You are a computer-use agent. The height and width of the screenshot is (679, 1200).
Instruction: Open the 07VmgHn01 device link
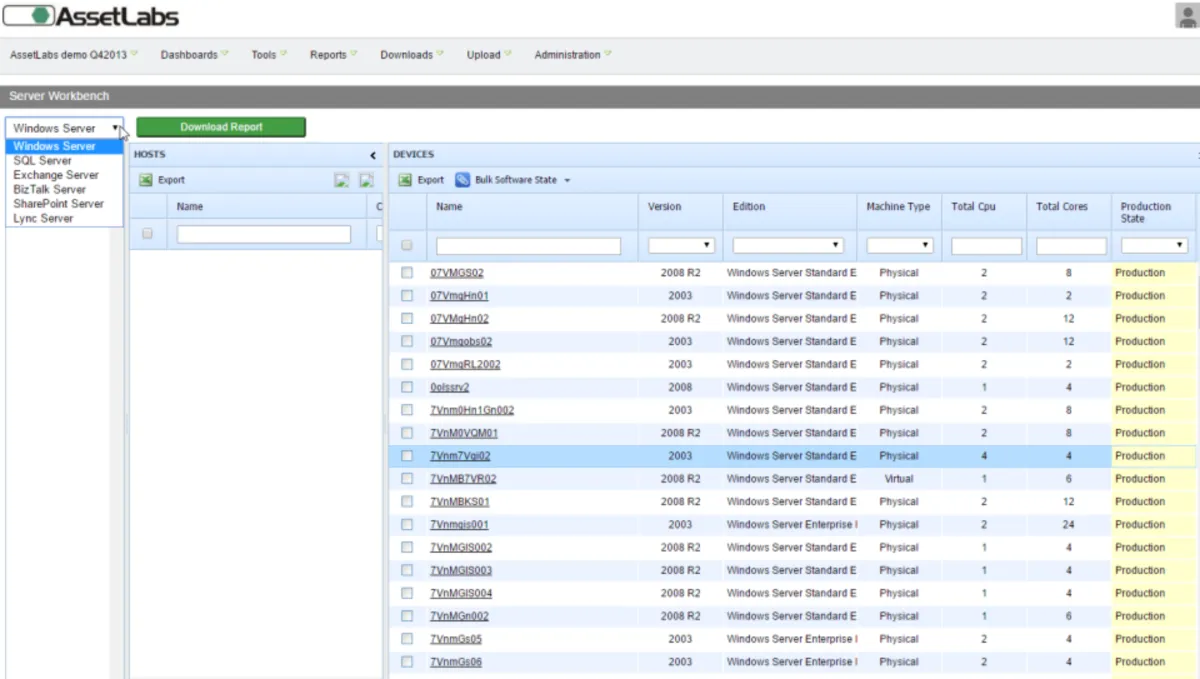click(459, 296)
